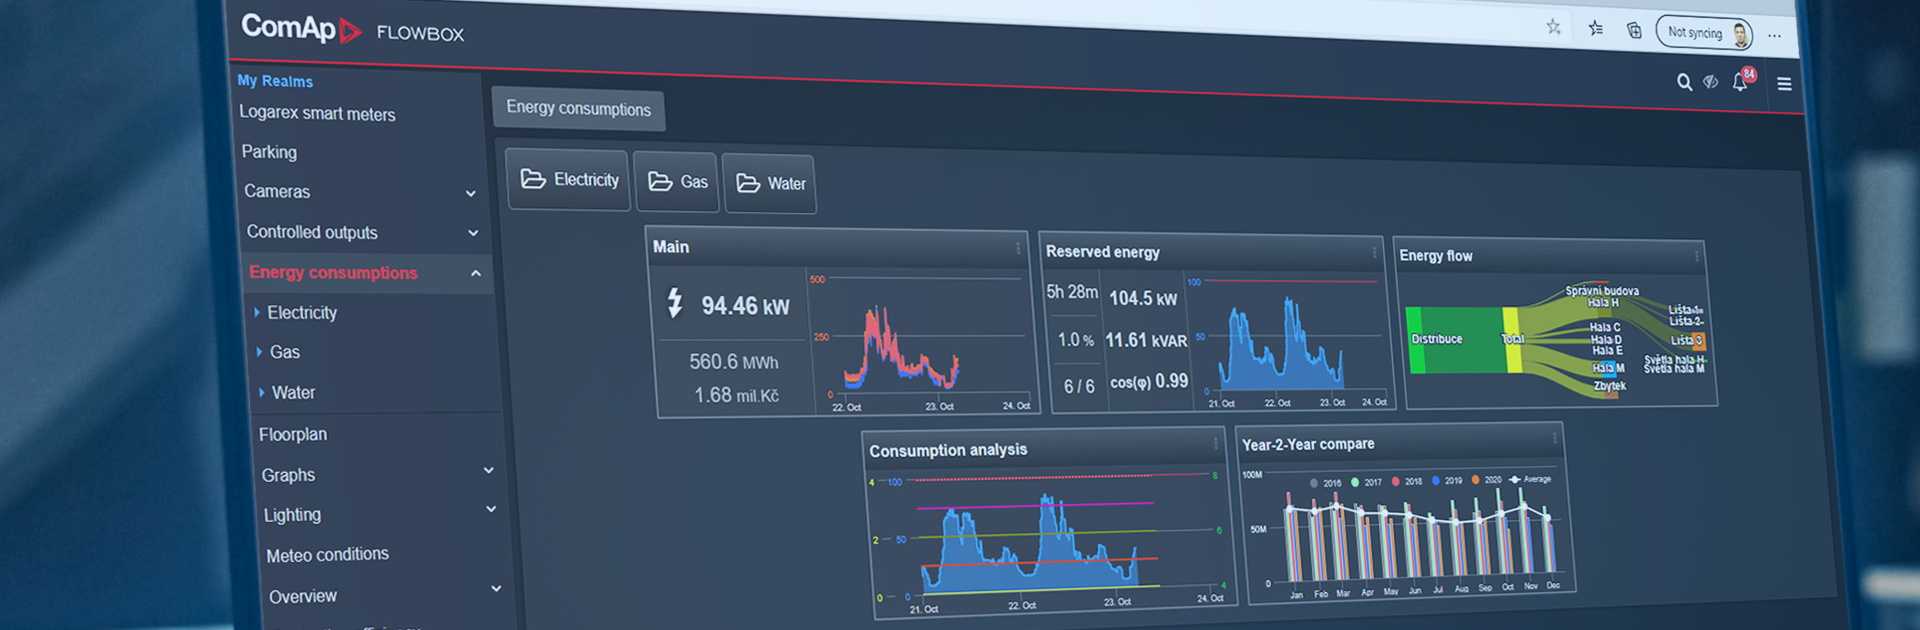1920x630 pixels.
Task: Expand the Lighting menu chevron
Action: coord(491,509)
